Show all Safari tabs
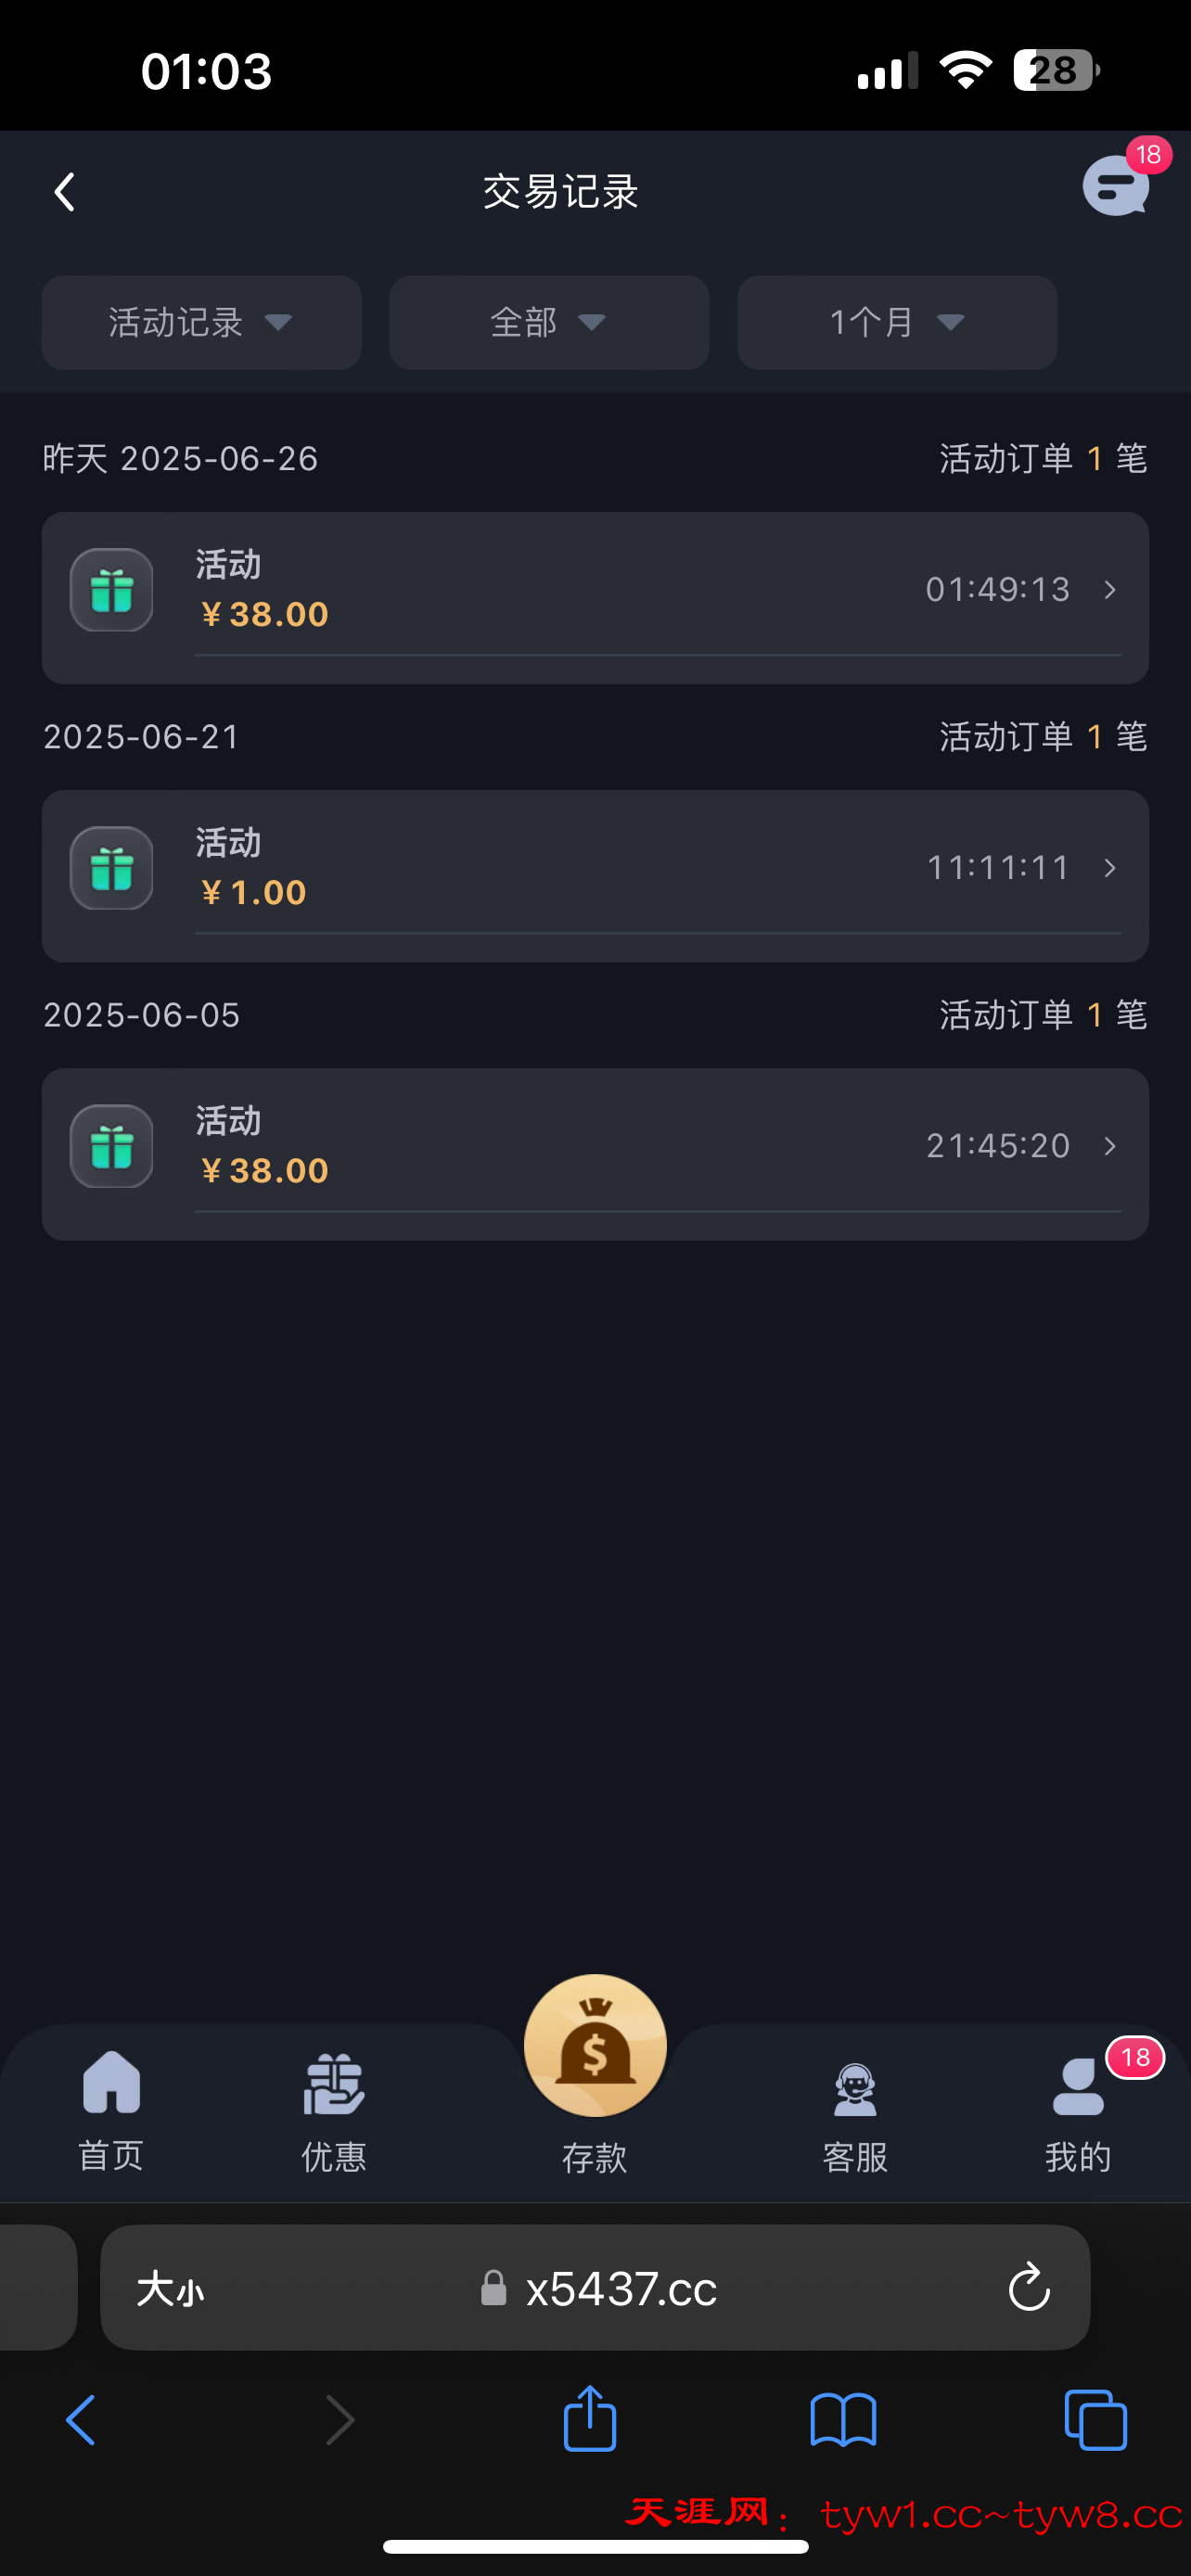The image size is (1191, 2576). pos(1096,2420)
